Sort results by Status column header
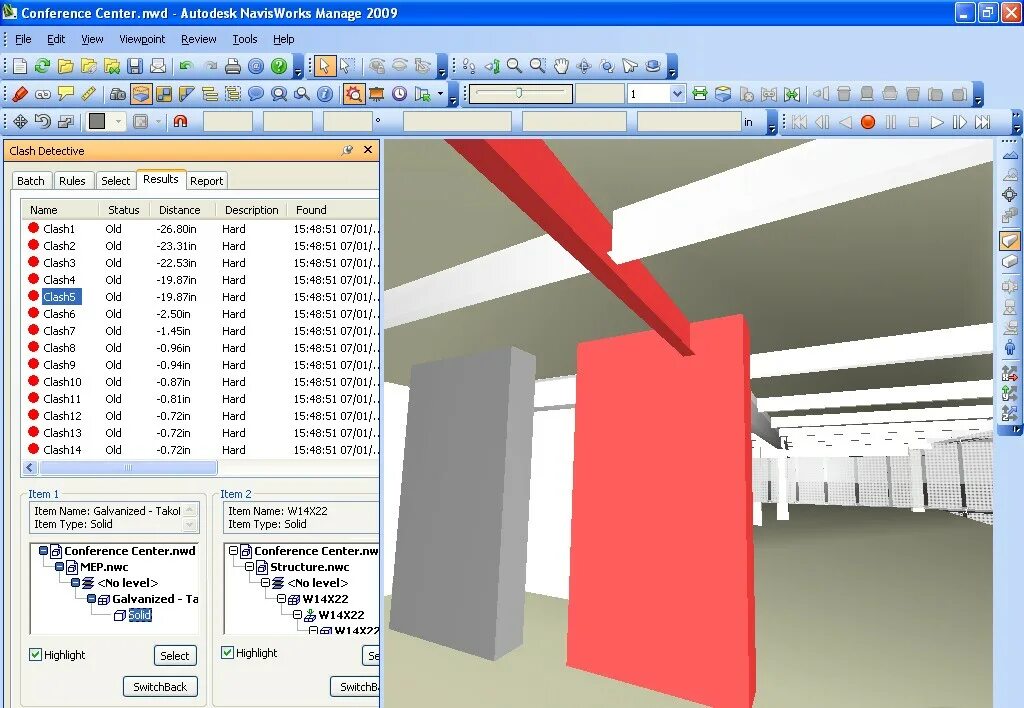Viewport: 1024px width, 708px height. click(123, 210)
